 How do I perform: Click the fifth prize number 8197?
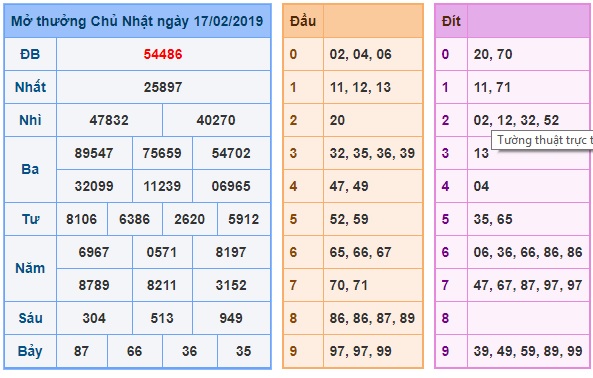tap(231, 252)
